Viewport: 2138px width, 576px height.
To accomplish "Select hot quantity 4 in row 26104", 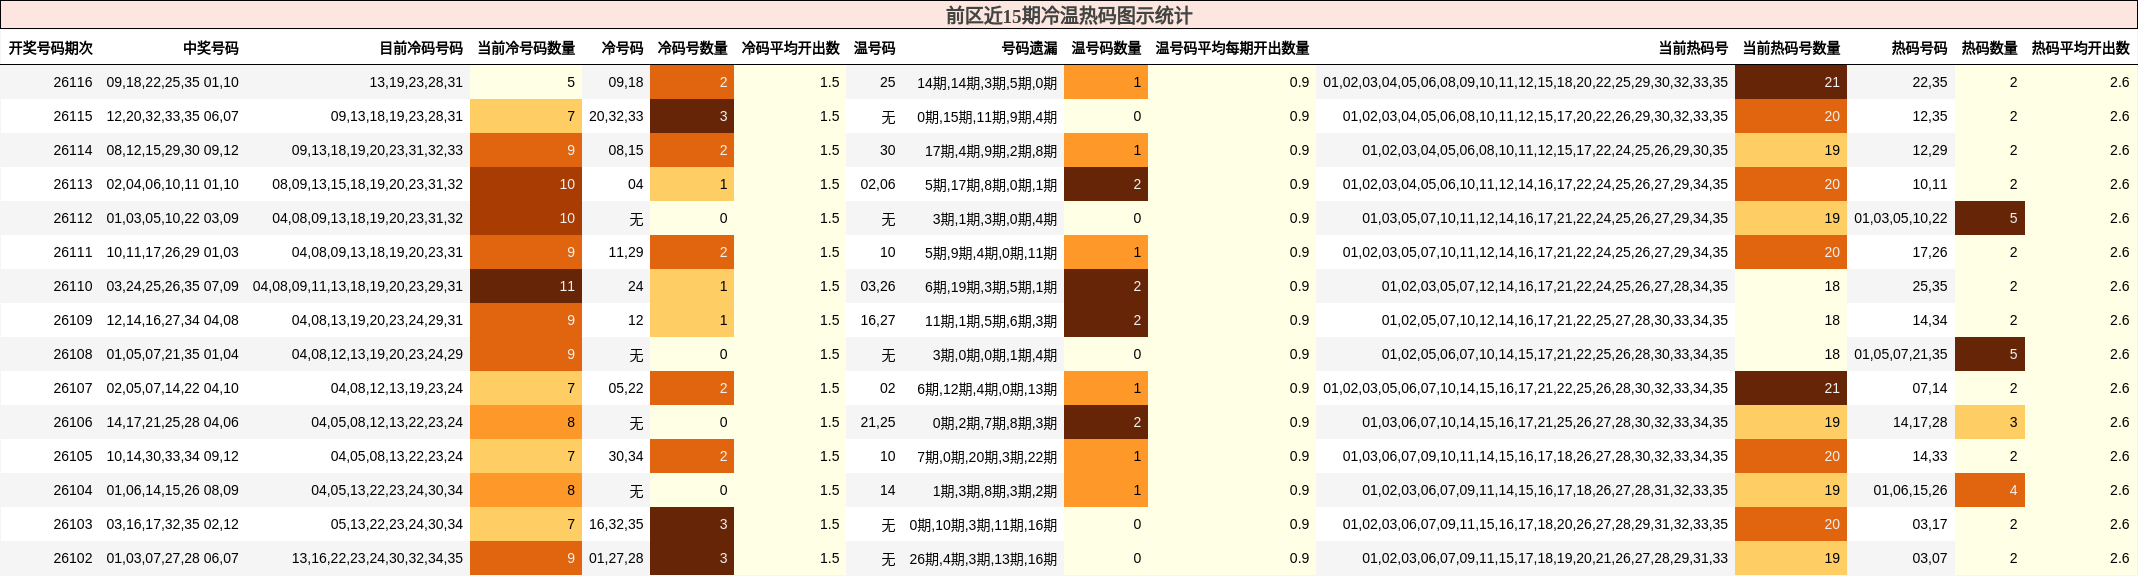I will (1990, 490).
